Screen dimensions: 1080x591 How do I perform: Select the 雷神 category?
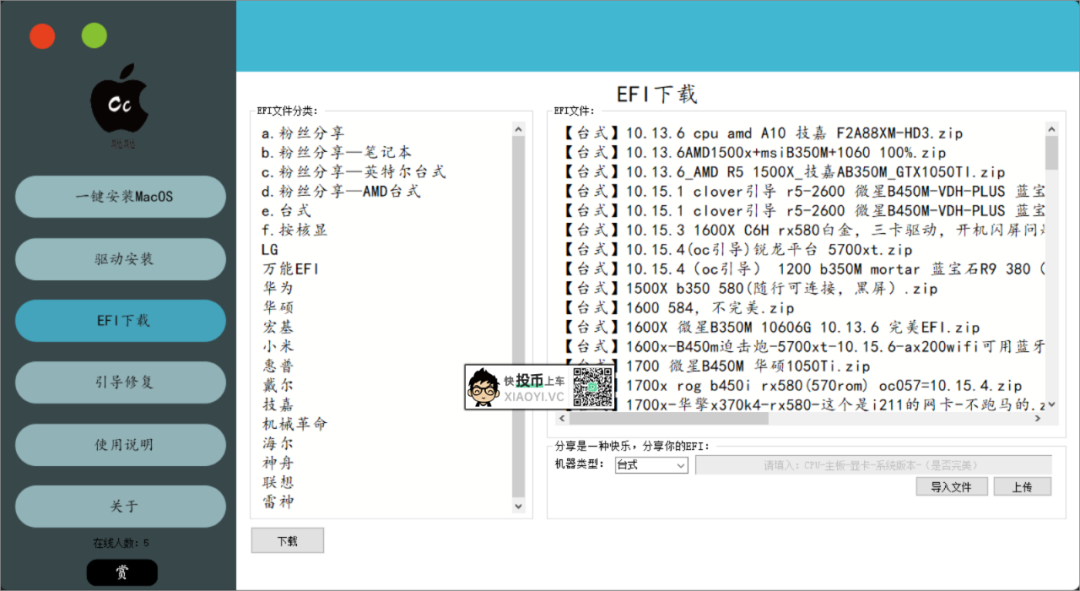point(278,501)
